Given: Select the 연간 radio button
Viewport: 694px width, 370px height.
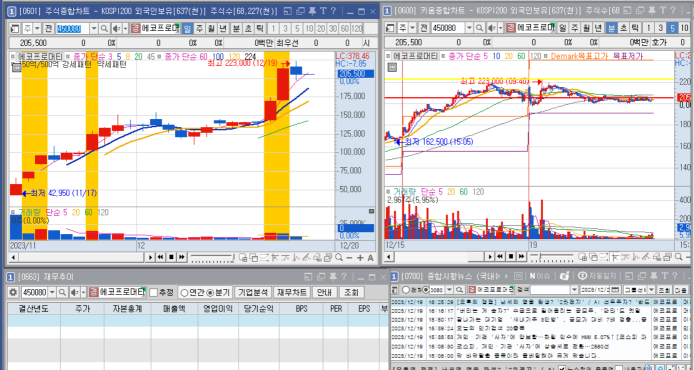Looking at the screenshot, I should pyautogui.click(x=184, y=293).
